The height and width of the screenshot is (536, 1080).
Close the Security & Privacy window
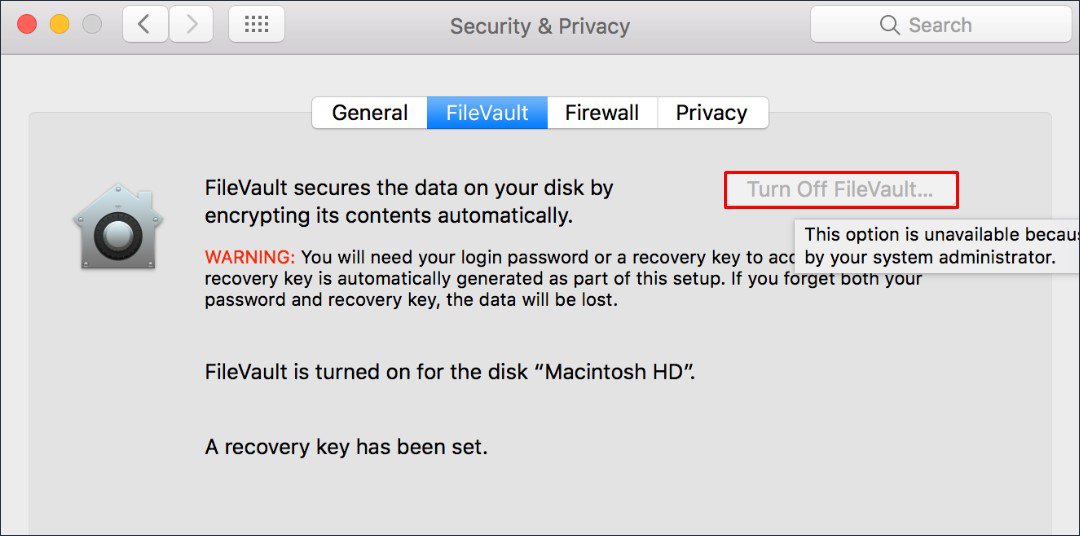click(27, 25)
